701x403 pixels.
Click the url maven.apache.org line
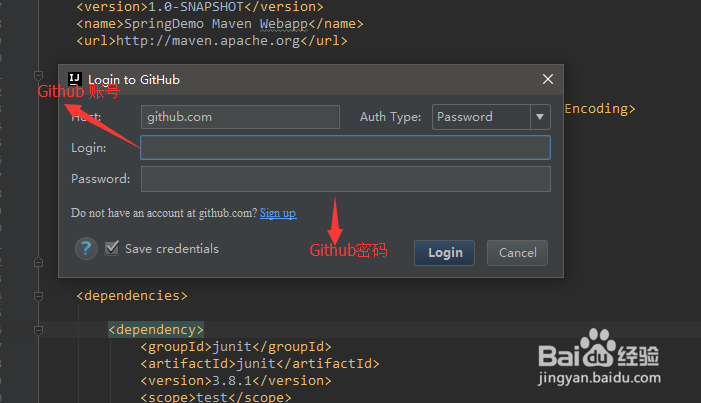pos(212,41)
